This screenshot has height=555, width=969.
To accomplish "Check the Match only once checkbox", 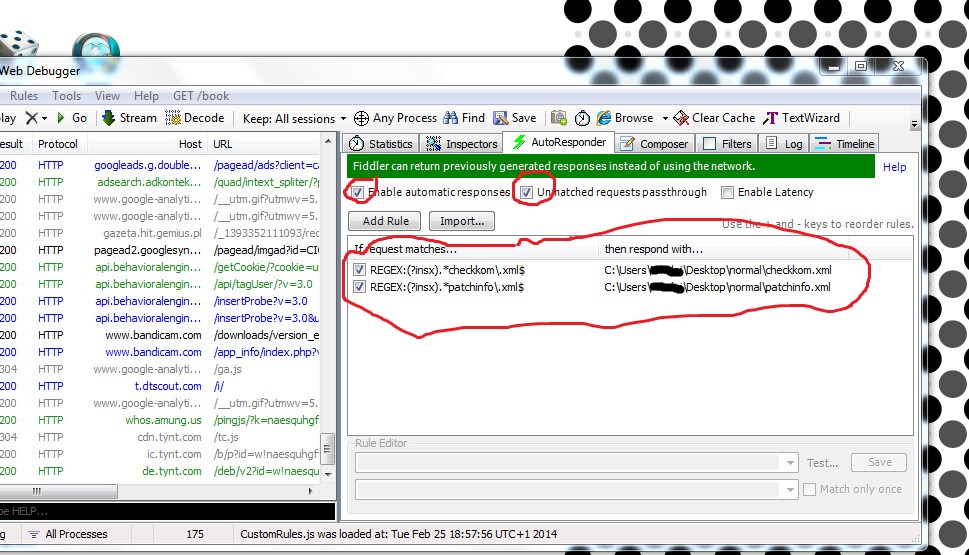I will click(809, 489).
